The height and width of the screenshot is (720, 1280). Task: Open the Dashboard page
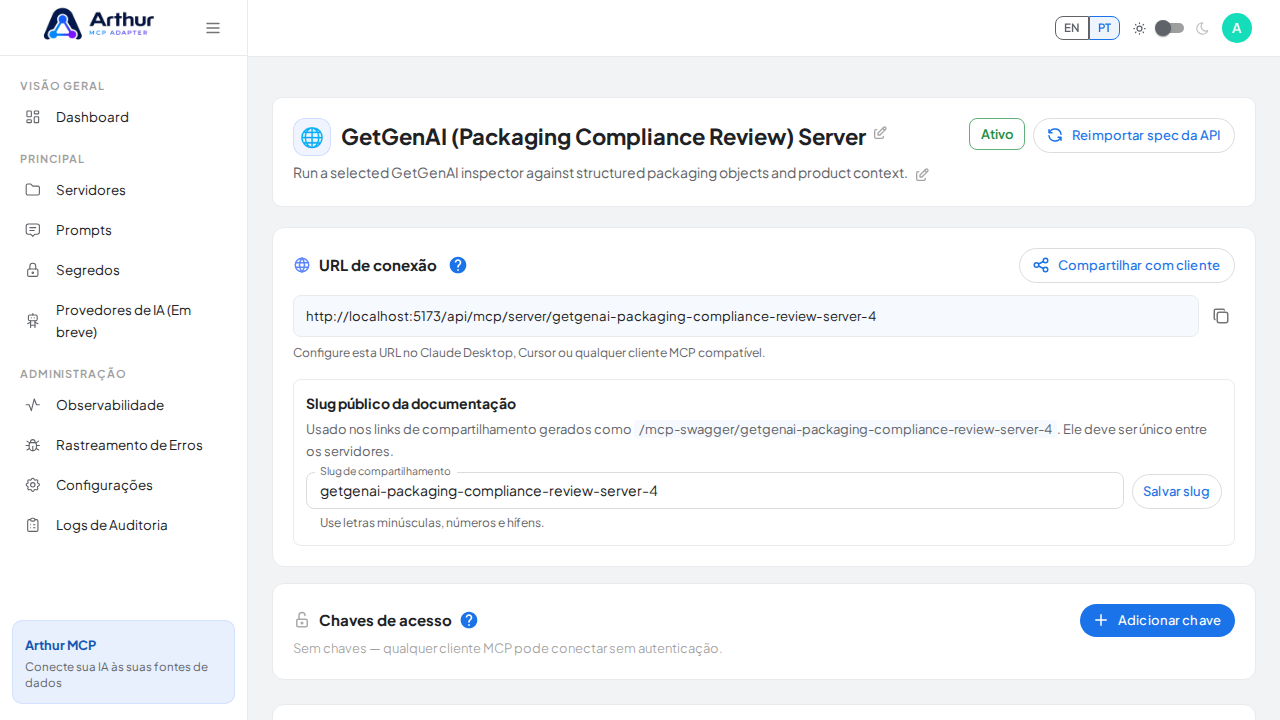(123, 117)
